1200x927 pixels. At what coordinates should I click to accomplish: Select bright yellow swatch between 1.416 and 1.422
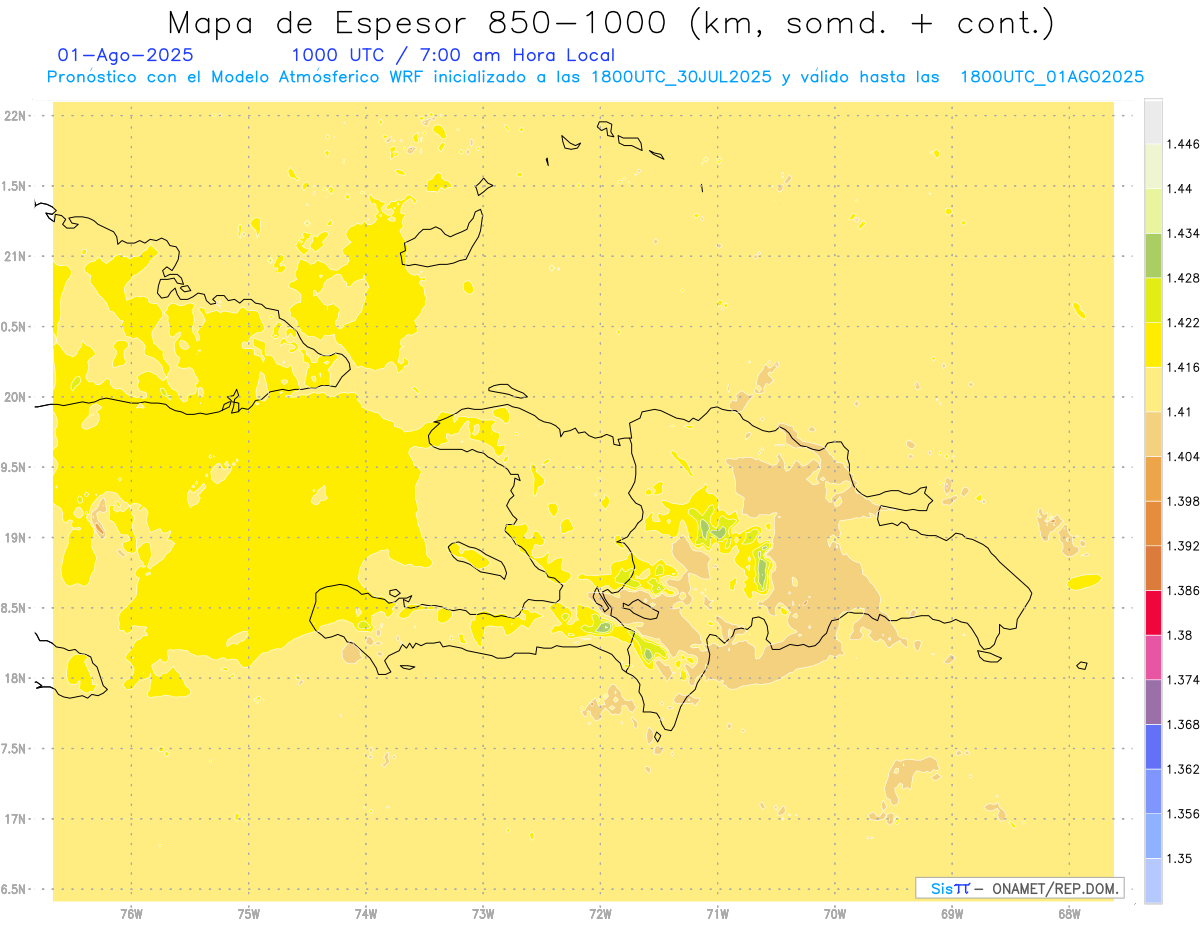(x=1153, y=344)
